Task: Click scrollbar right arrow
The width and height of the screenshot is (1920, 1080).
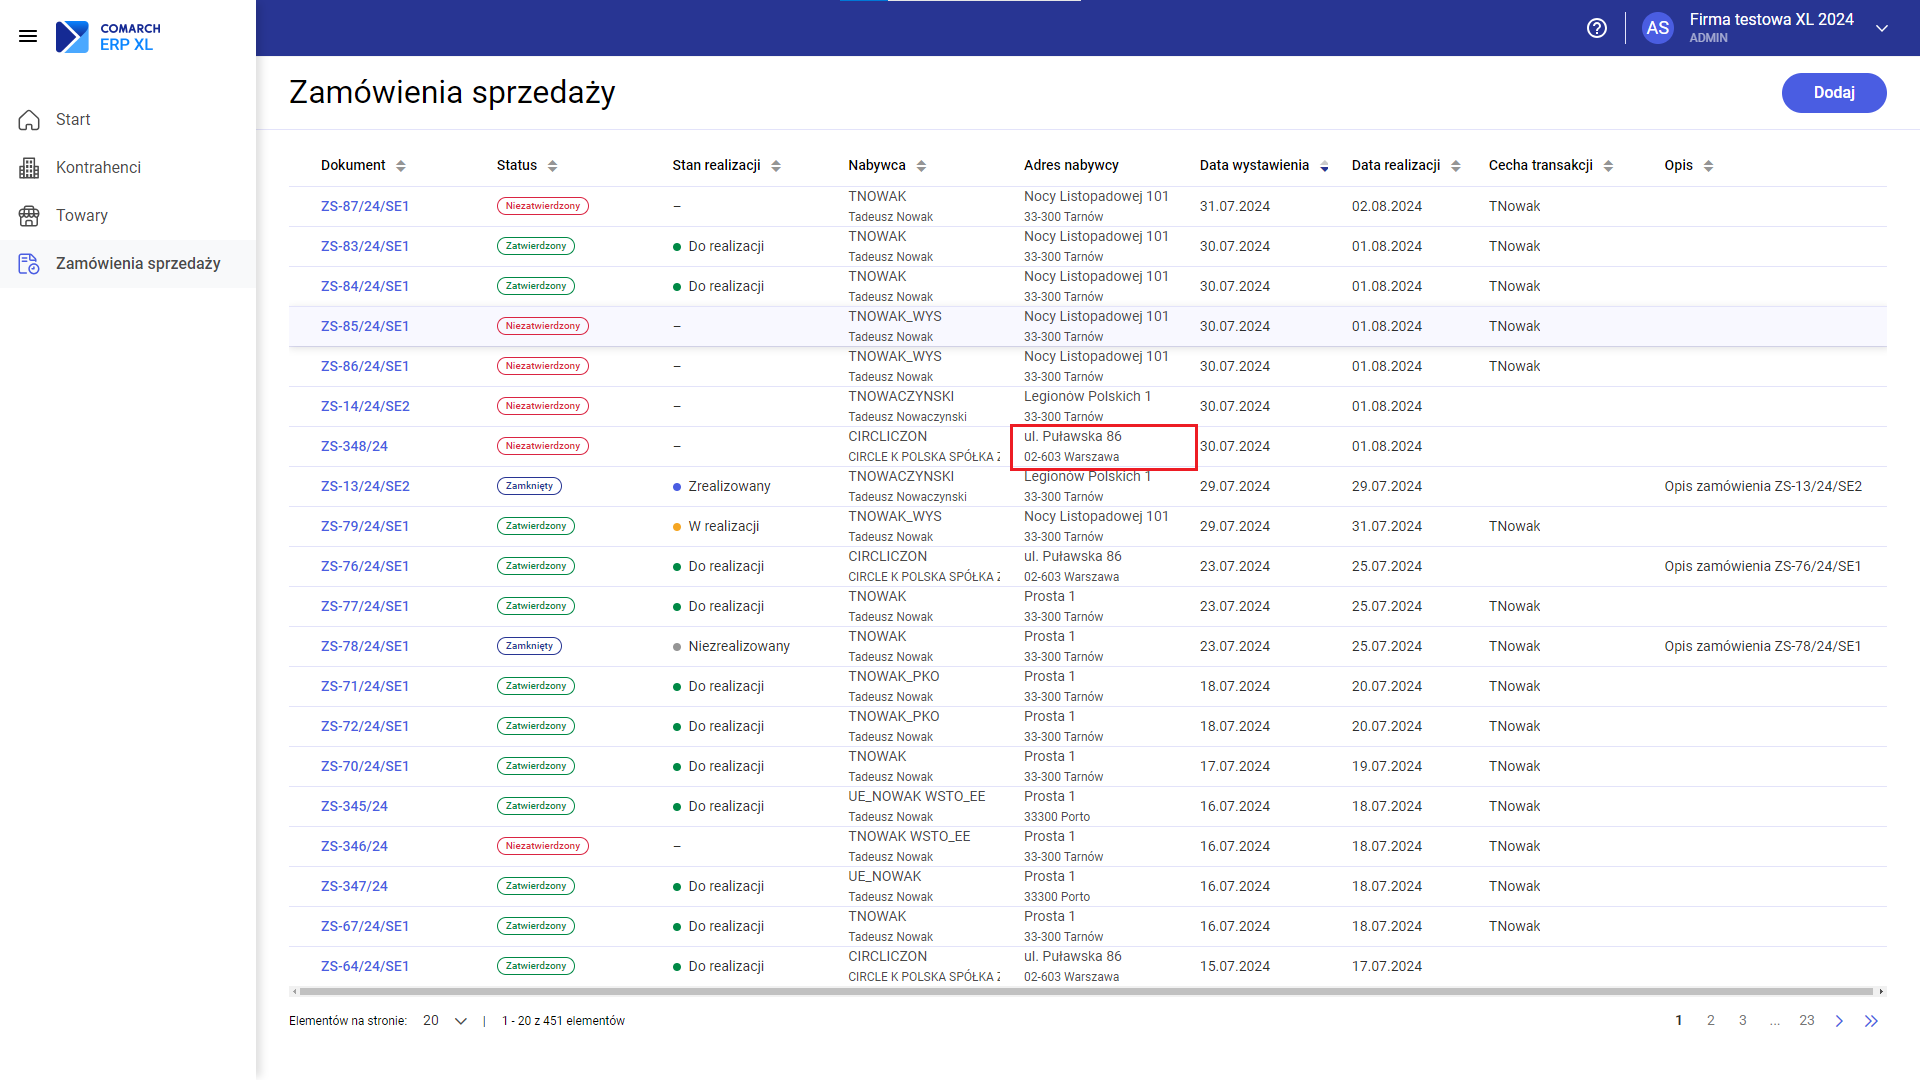Action: 1881,992
